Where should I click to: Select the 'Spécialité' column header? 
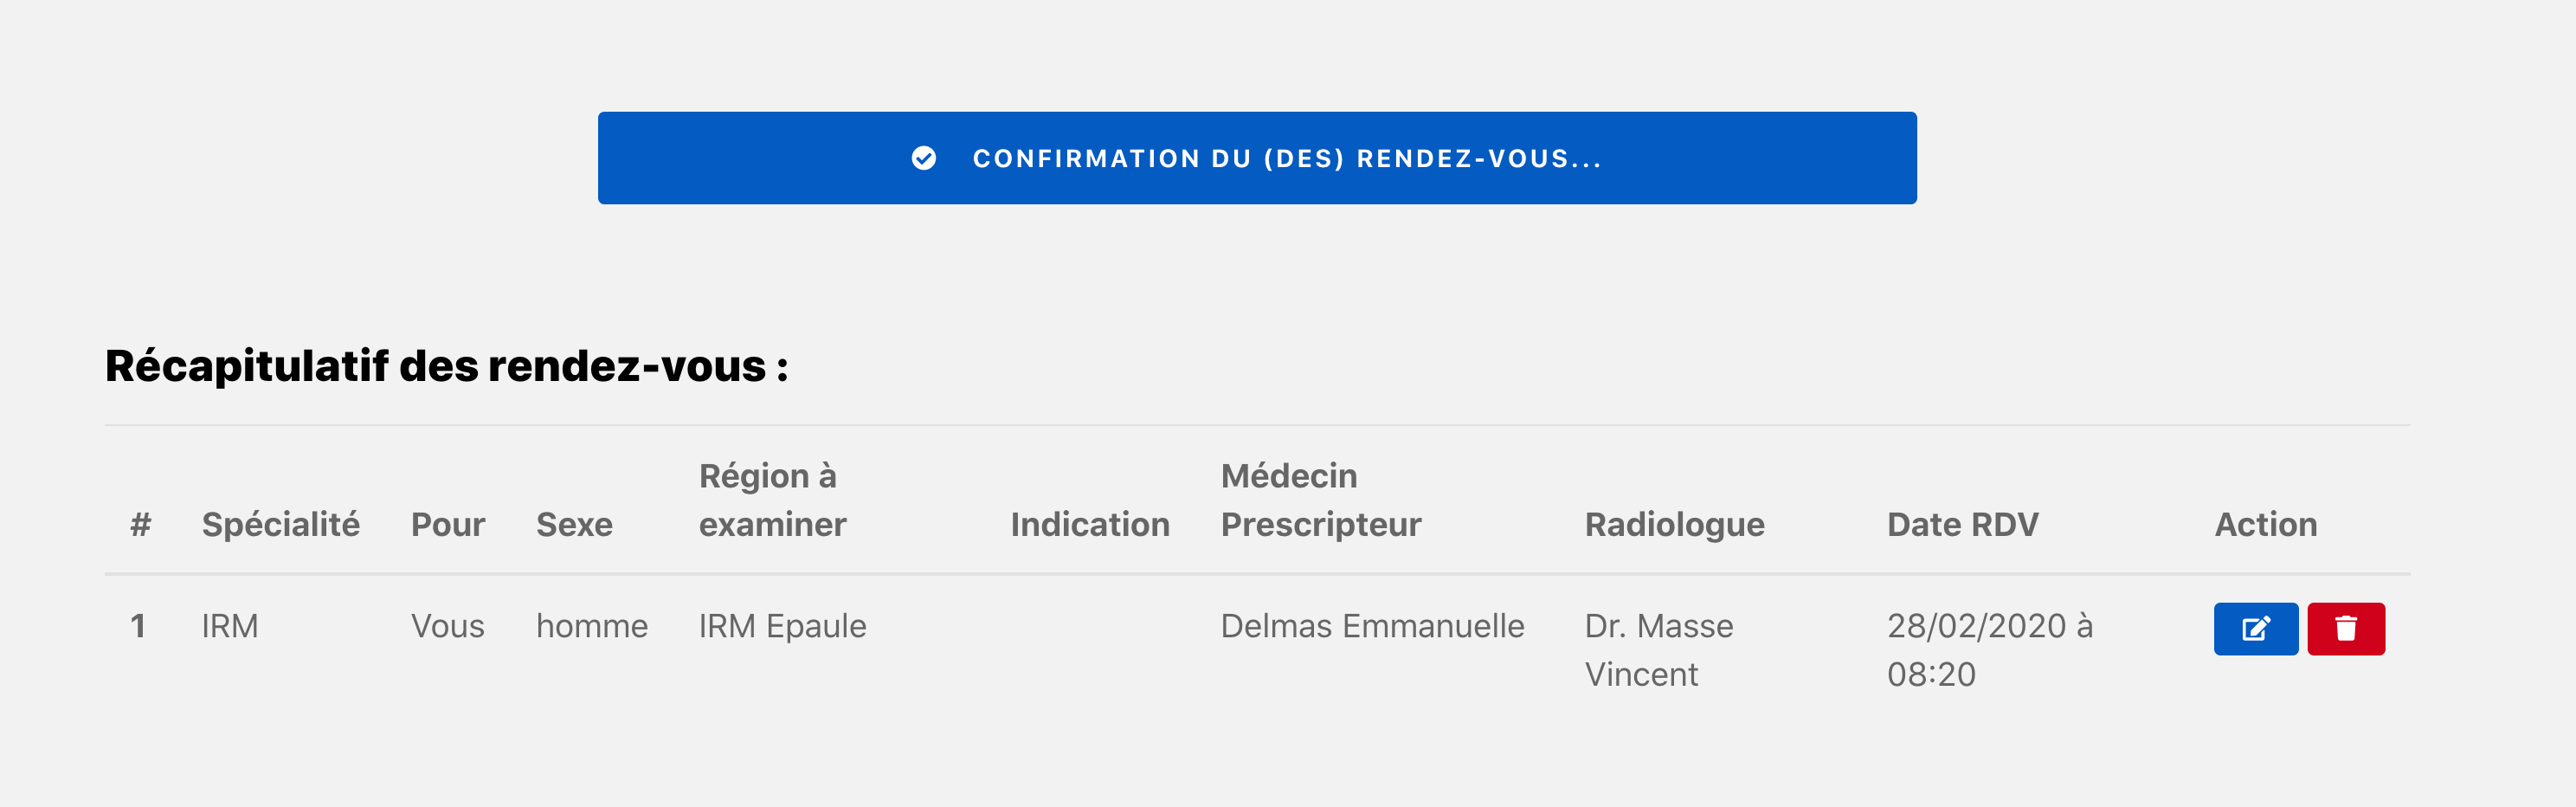280,524
